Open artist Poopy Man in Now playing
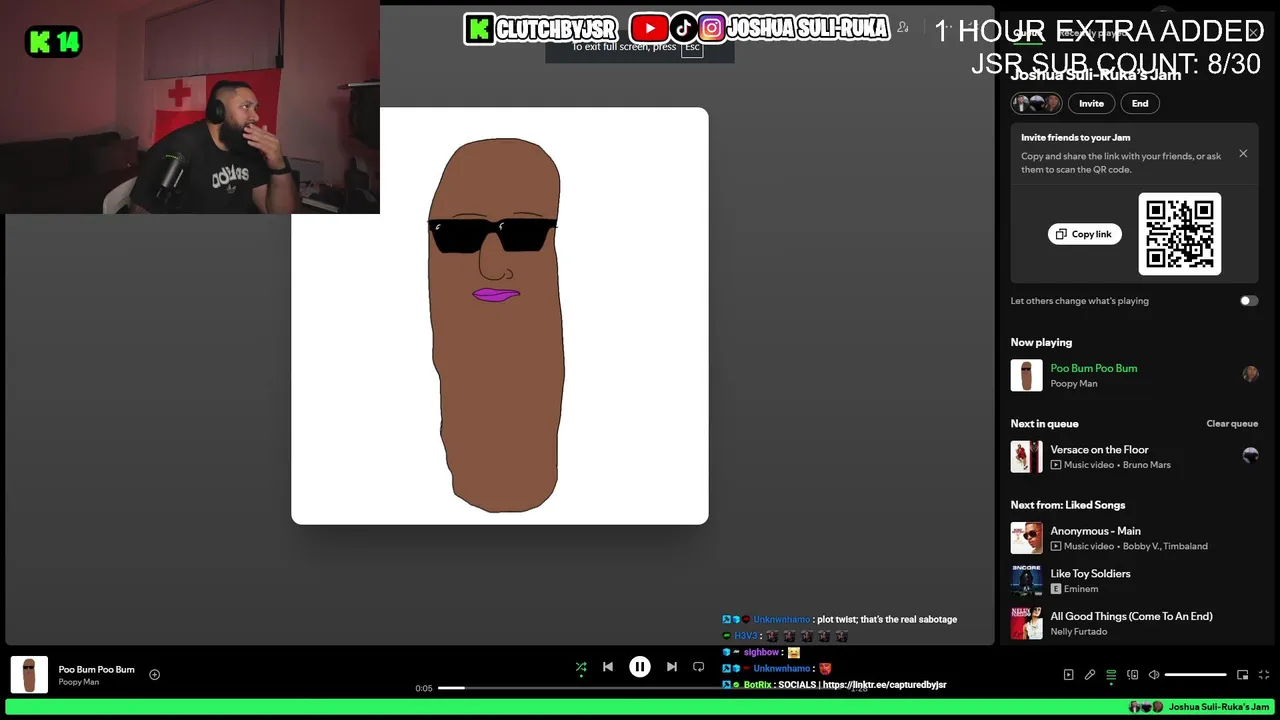The image size is (1280, 720). (x=1074, y=384)
